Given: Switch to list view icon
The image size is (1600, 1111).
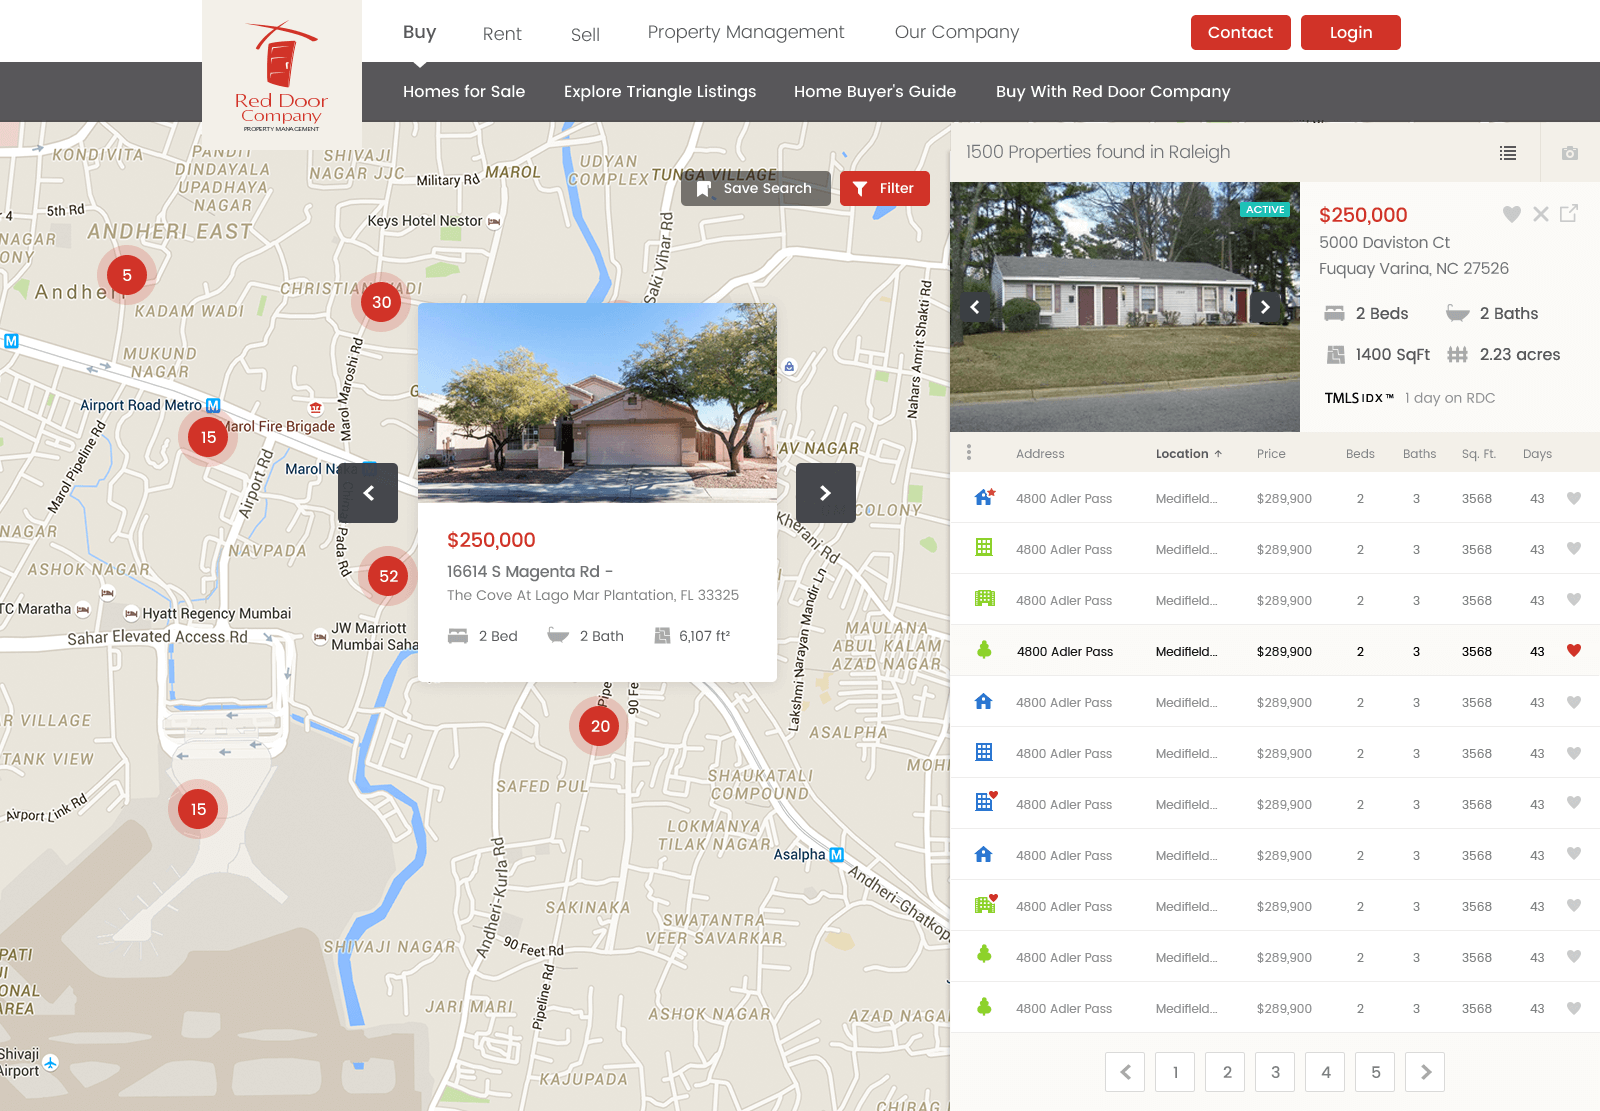Looking at the screenshot, I should tap(1508, 153).
